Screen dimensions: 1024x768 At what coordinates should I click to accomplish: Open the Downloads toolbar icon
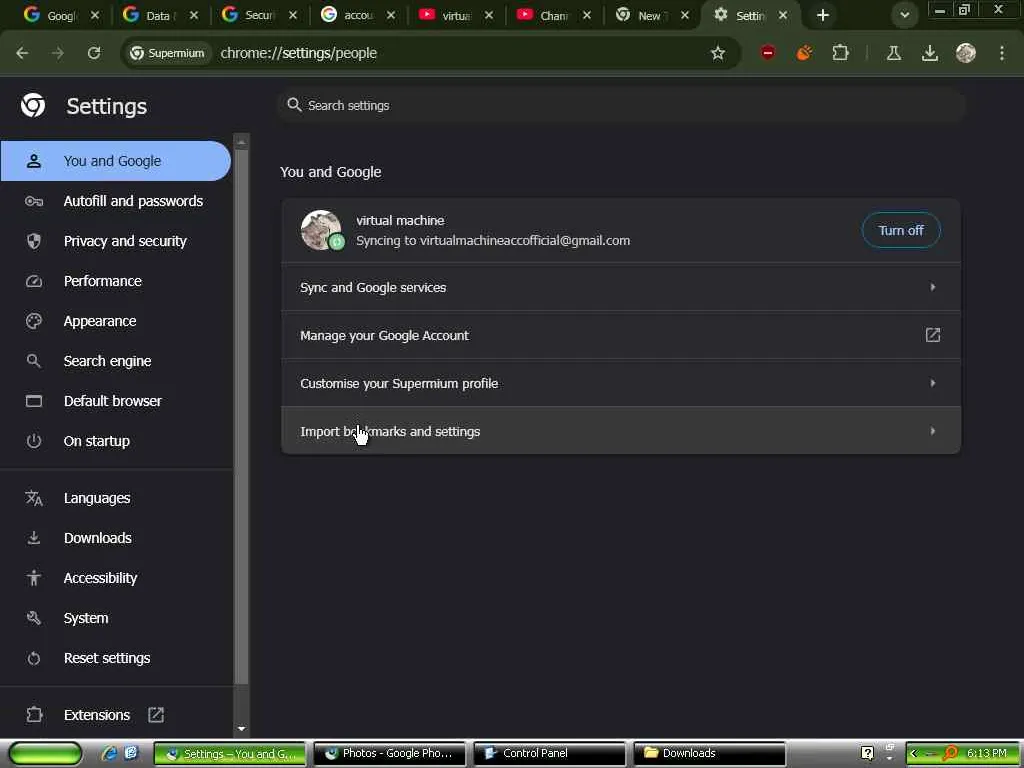pos(930,53)
